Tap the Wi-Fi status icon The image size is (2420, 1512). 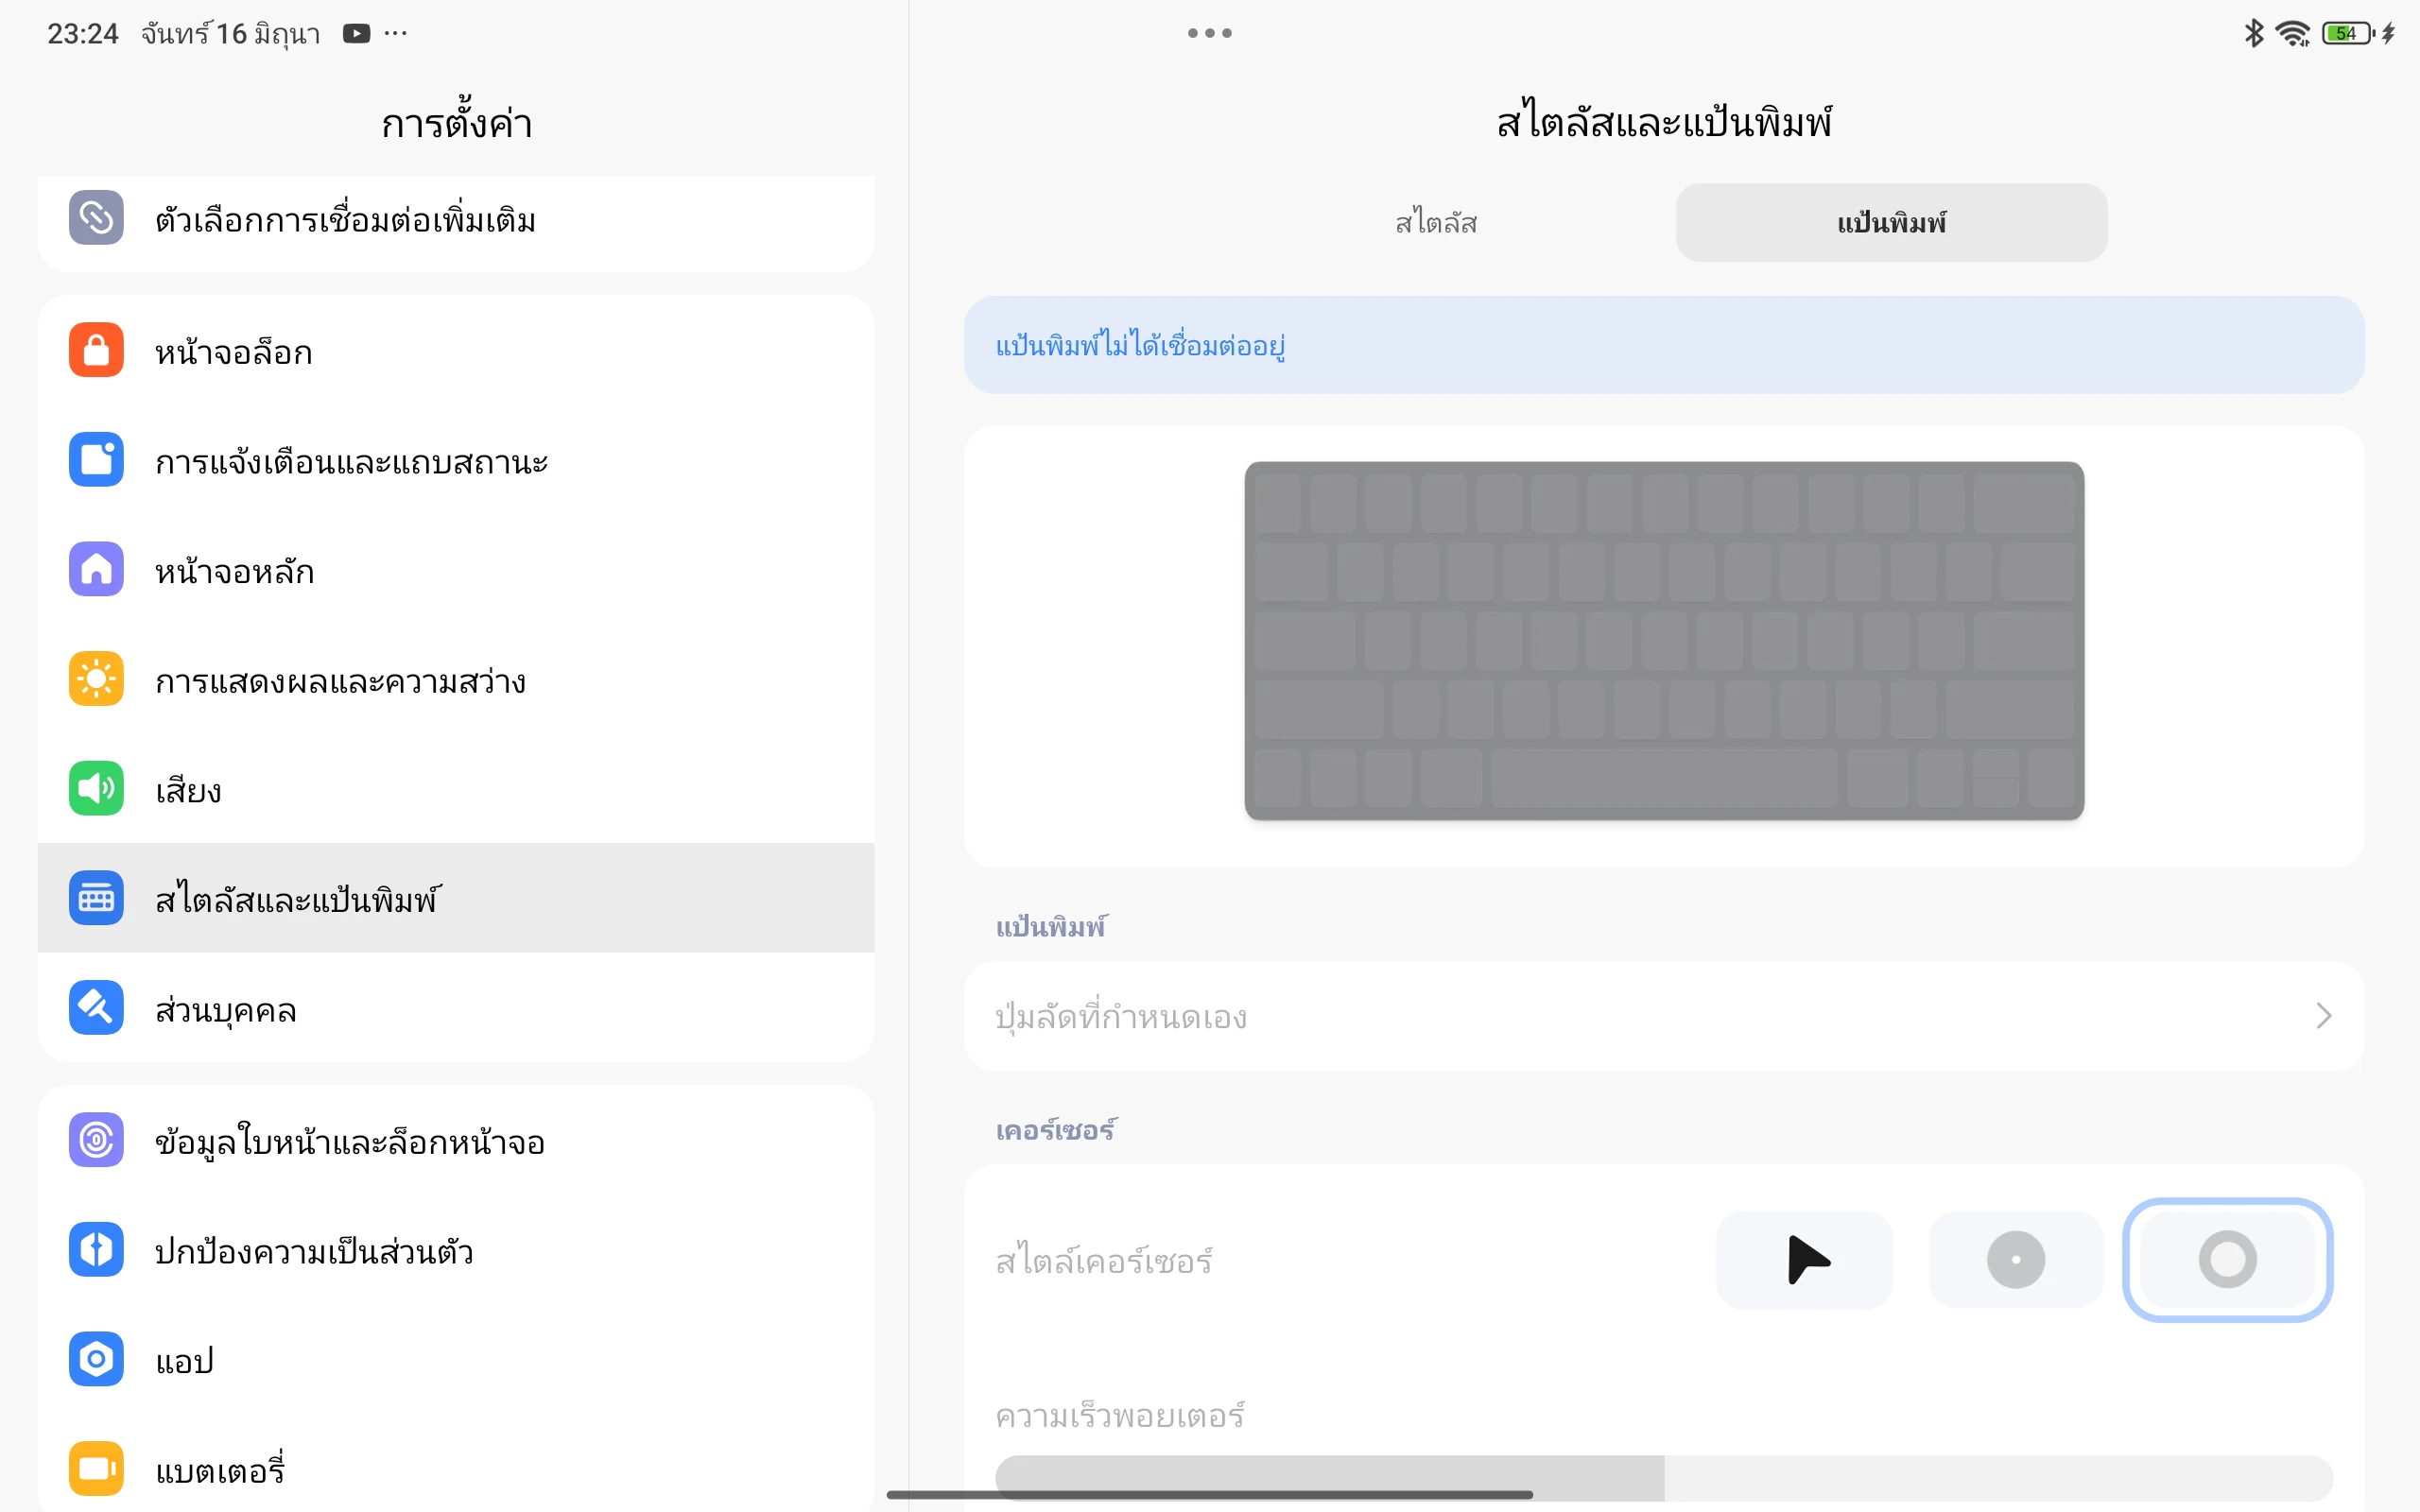pyautogui.click(x=2293, y=33)
